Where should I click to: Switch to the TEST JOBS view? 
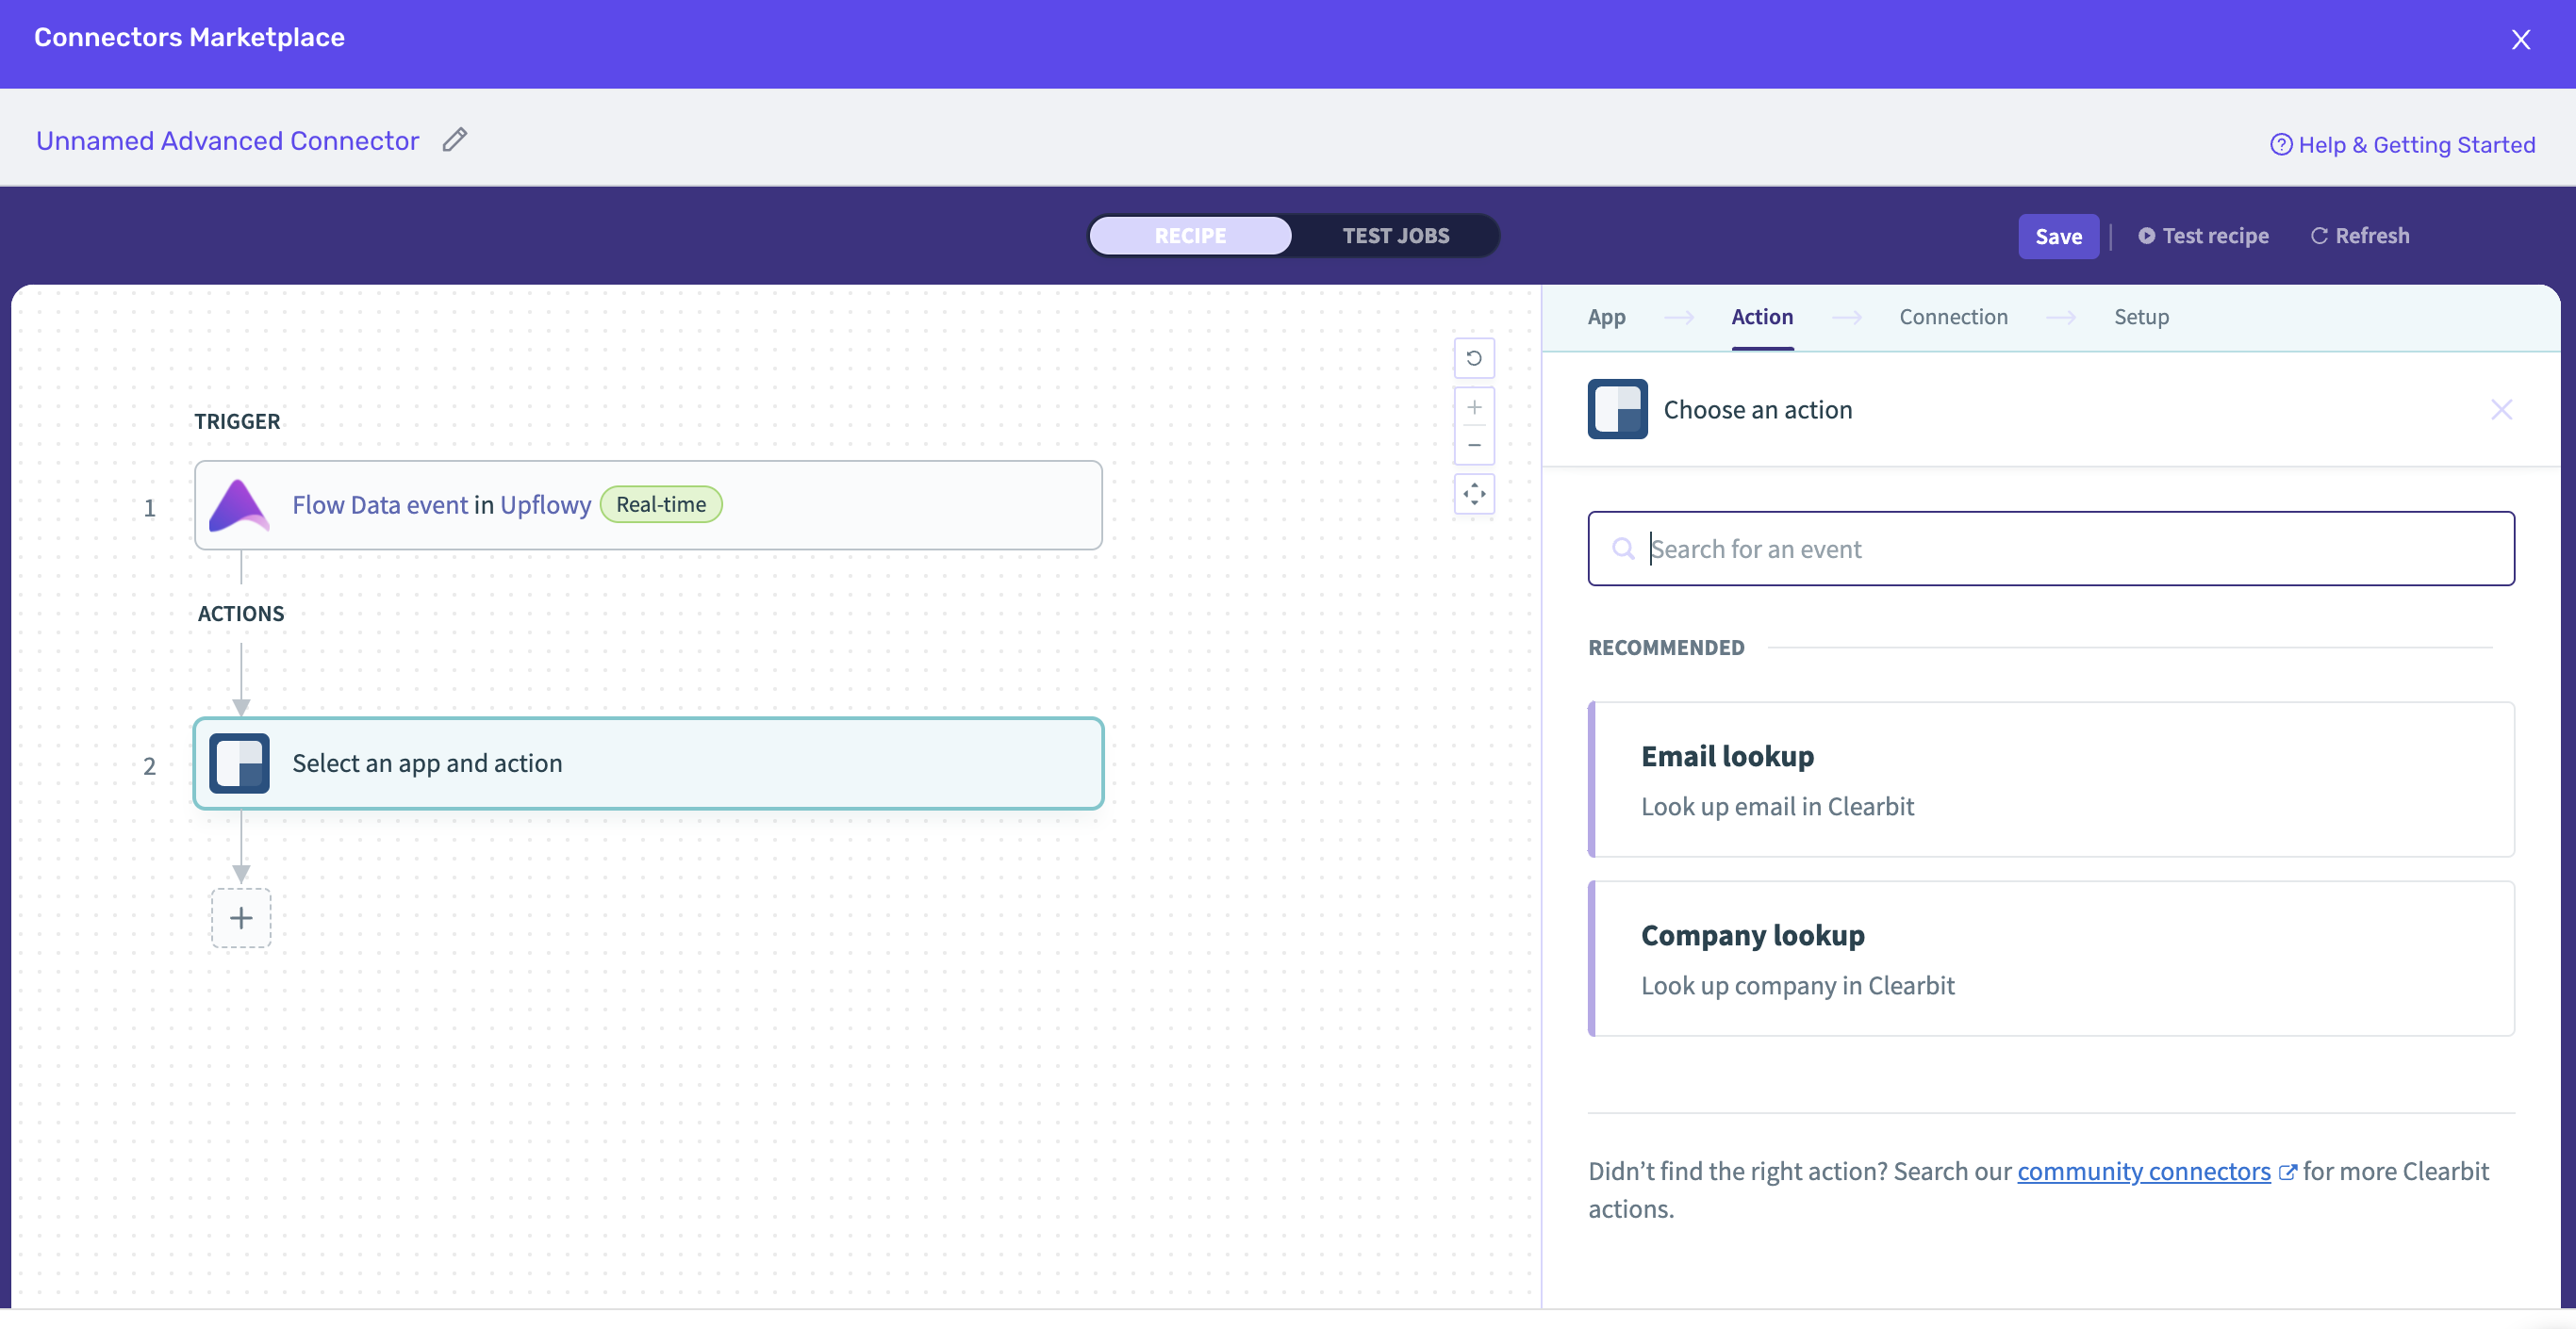tap(1395, 236)
